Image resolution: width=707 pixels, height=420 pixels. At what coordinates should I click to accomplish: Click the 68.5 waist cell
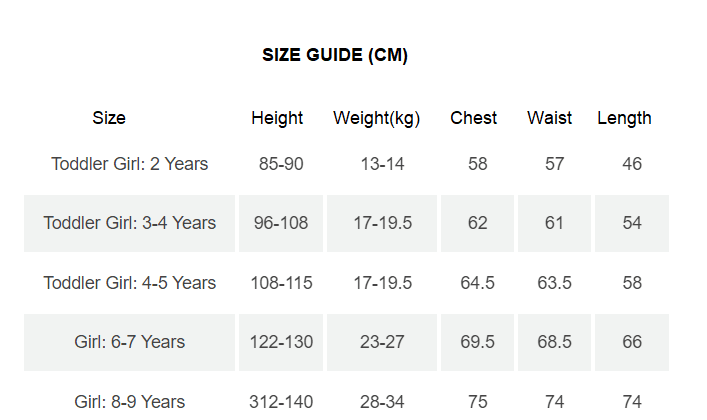click(555, 342)
